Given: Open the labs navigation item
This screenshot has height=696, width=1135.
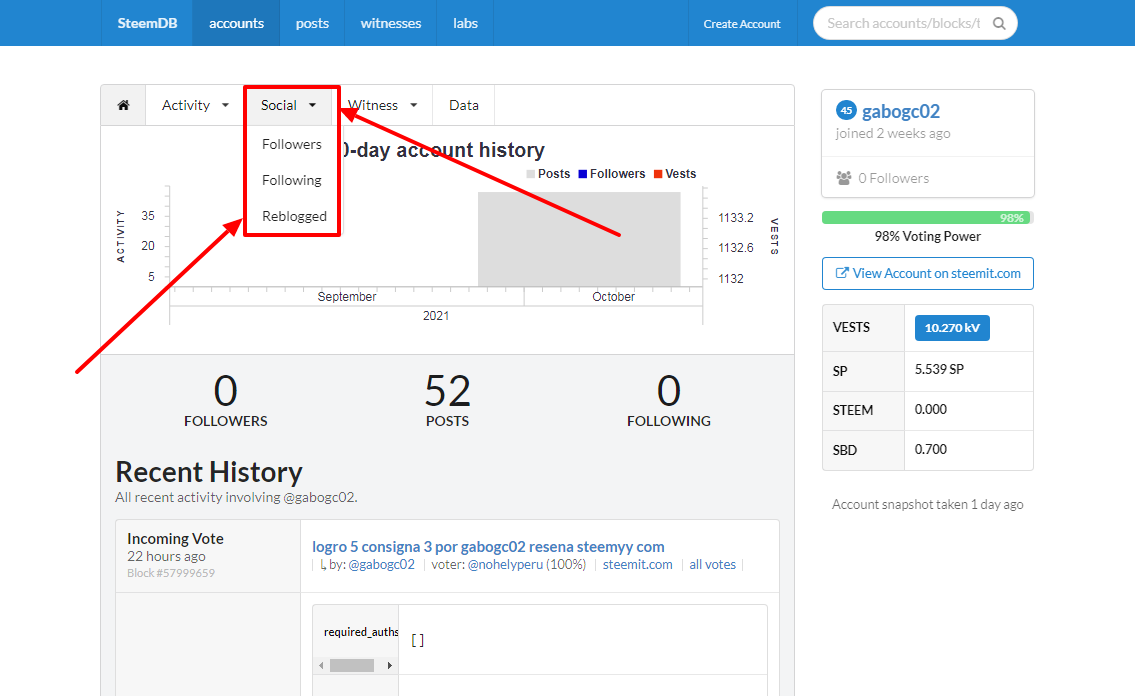Looking at the screenshot, I should 465,23.
